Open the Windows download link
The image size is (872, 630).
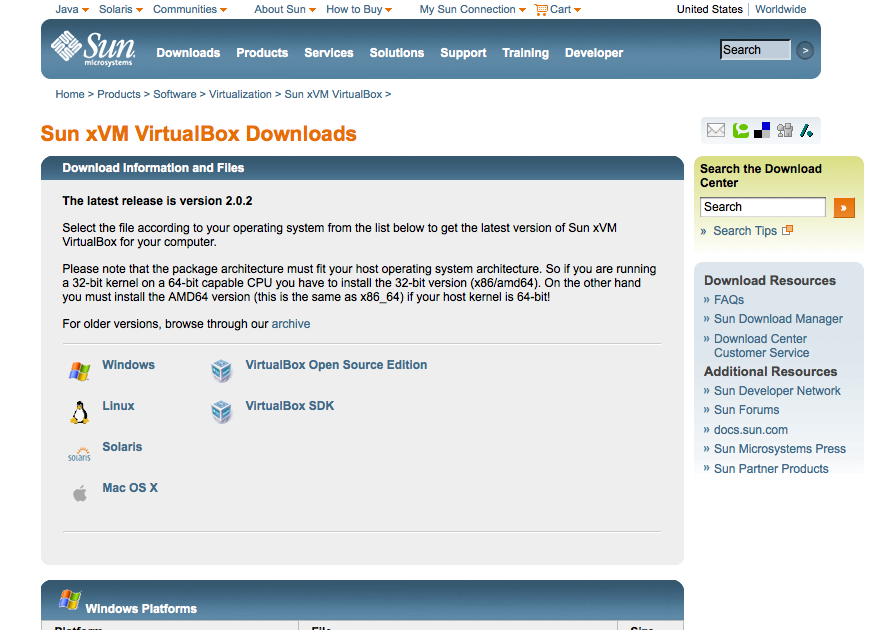pyautogui.click(x=128, y=365)
